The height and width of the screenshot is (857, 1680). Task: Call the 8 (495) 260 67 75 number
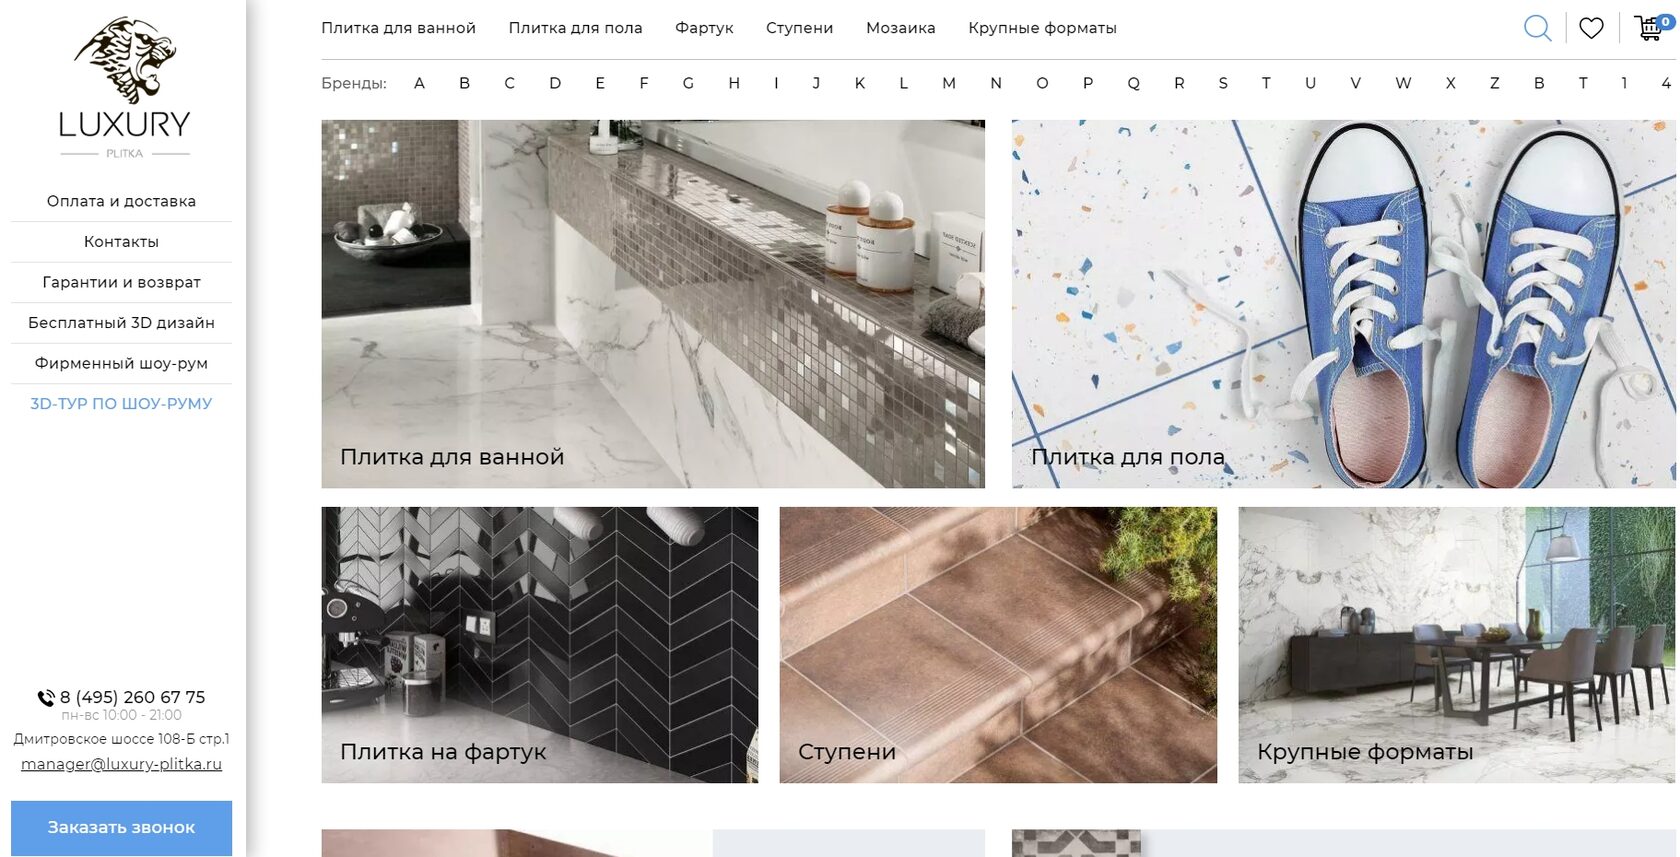coord(132,697)
